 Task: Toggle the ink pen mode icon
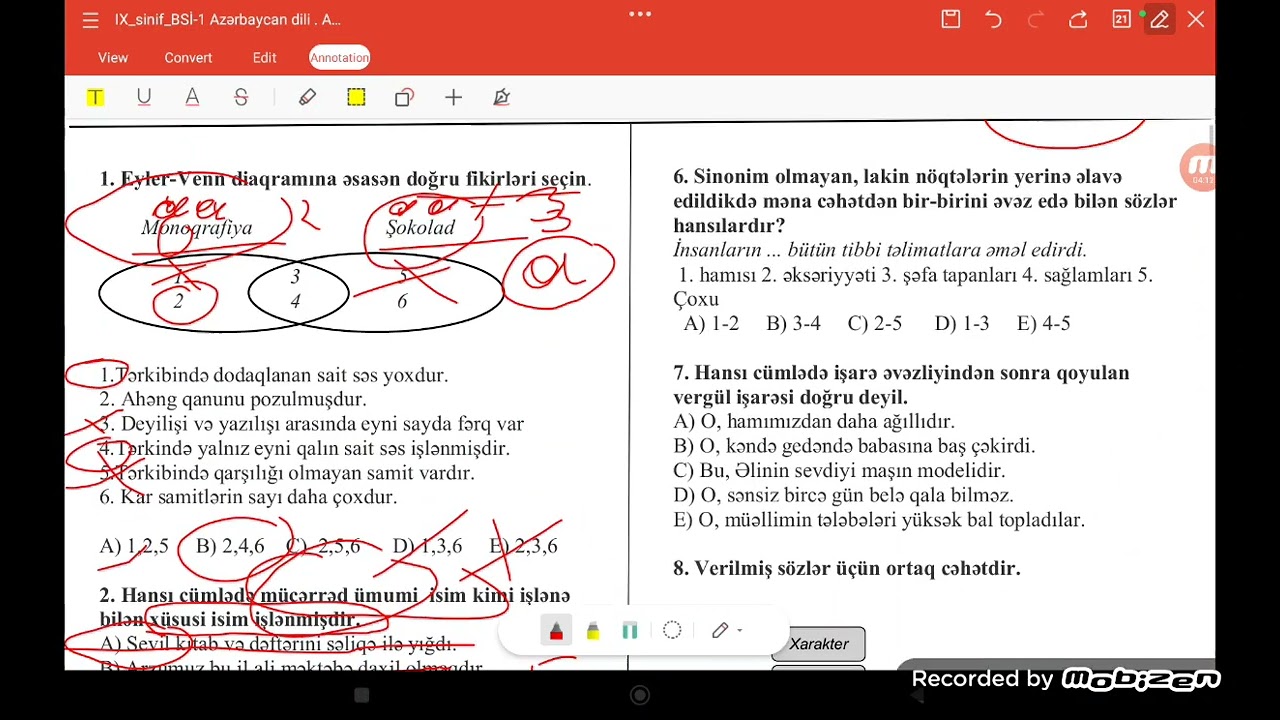coord(1159,19)
